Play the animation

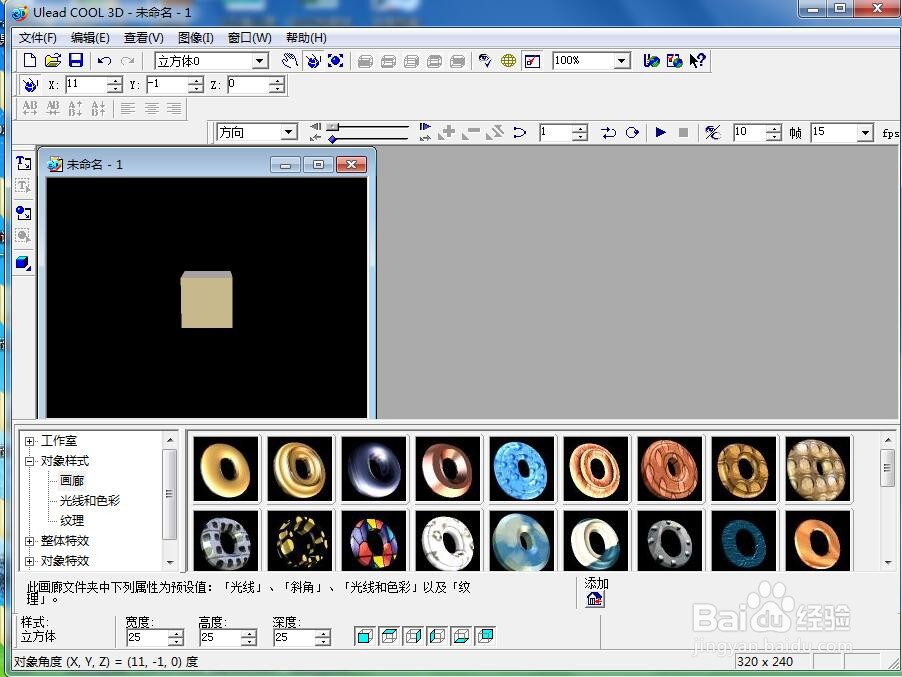click(x=660, y=132)
